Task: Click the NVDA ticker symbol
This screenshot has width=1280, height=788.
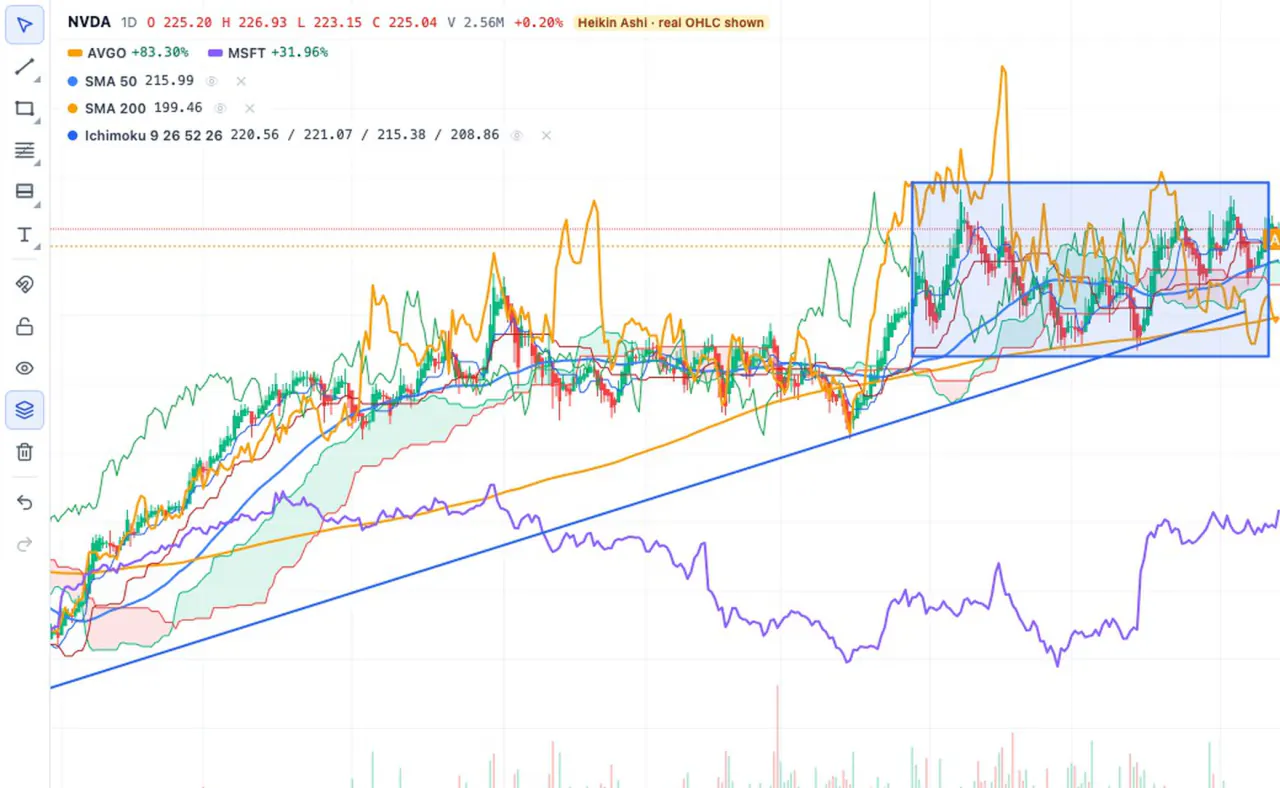Action: (x=89, y=22)
